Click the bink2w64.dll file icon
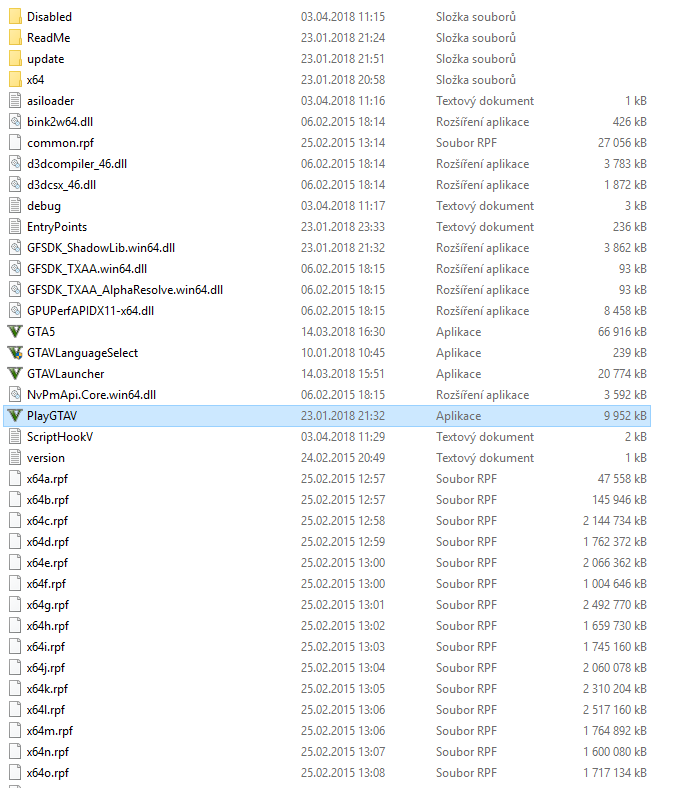 point(15,122)
